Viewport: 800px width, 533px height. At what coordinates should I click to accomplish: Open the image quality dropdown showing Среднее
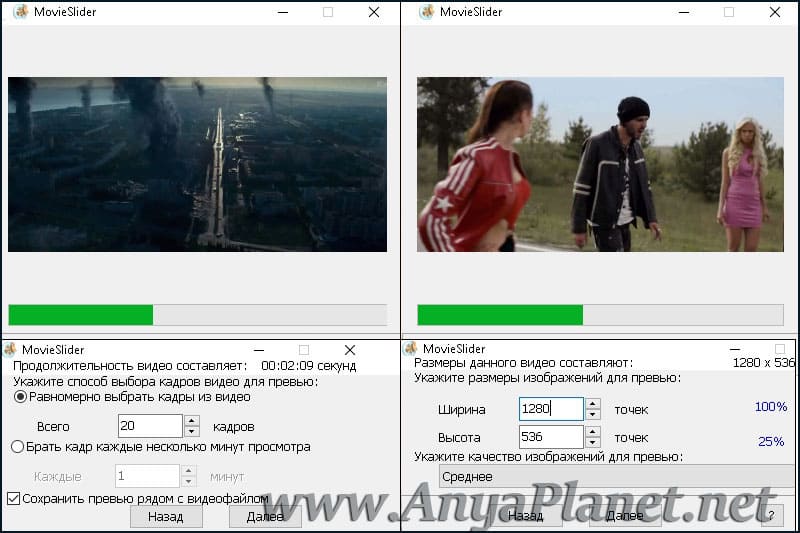pos(616,476)
